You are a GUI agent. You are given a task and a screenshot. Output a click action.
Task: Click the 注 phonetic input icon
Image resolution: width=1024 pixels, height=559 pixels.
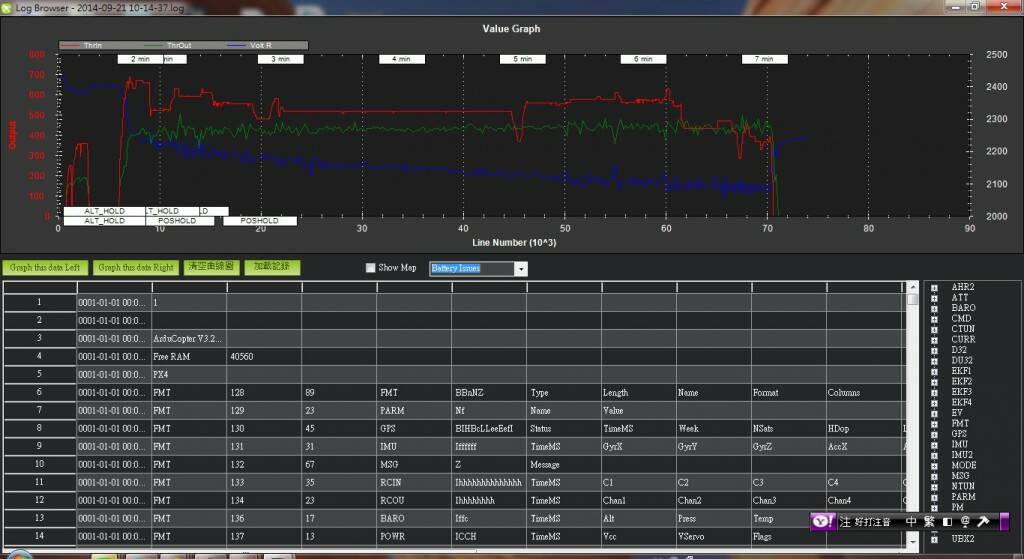[845, 522]
